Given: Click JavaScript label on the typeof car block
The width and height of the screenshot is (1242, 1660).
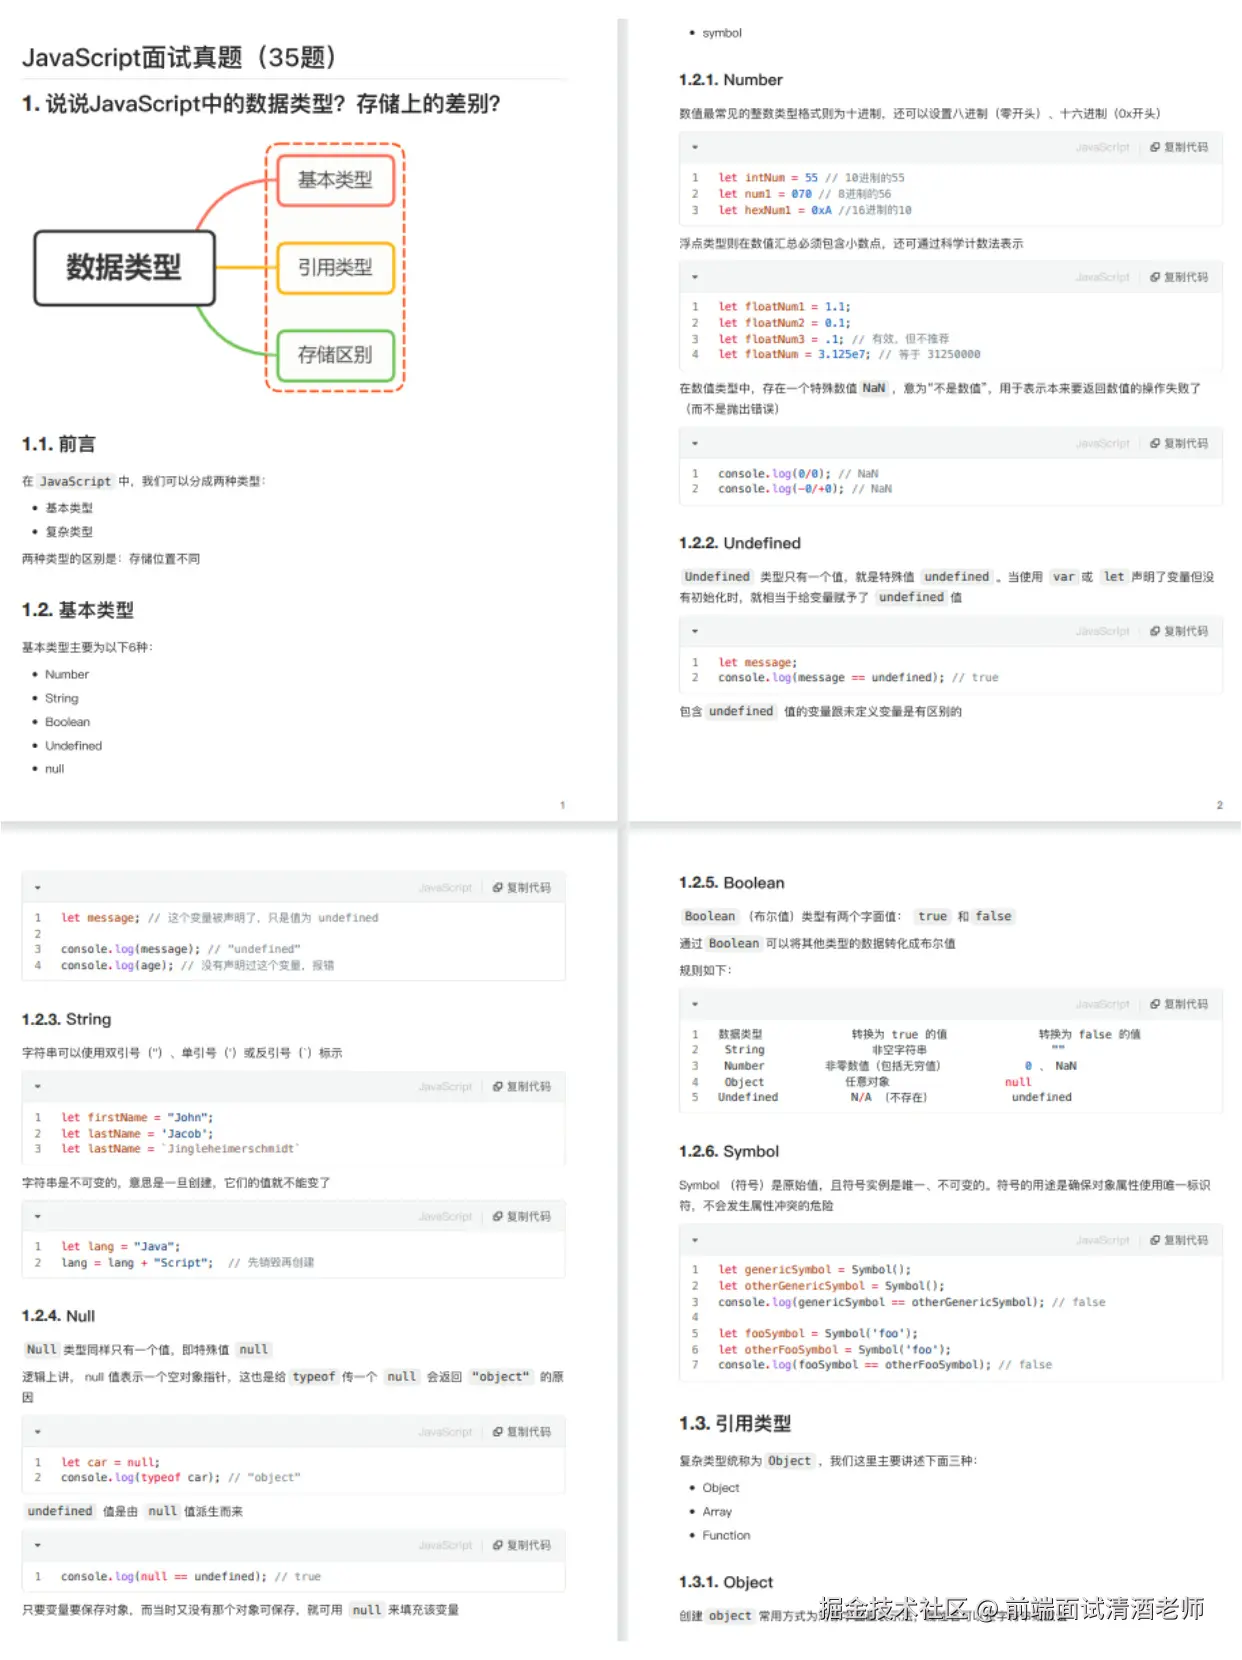Looking at the screenshot, I should (445, 1432).
